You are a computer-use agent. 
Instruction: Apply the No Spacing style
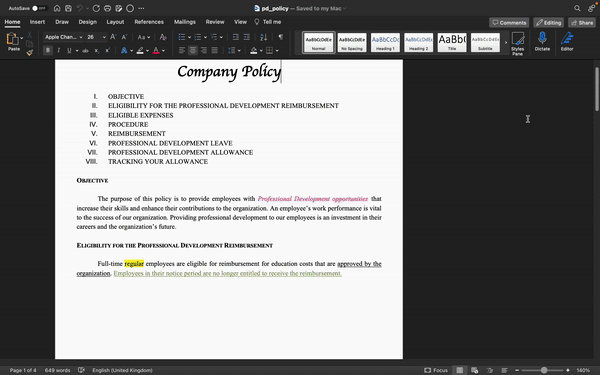tap(352, 42)
